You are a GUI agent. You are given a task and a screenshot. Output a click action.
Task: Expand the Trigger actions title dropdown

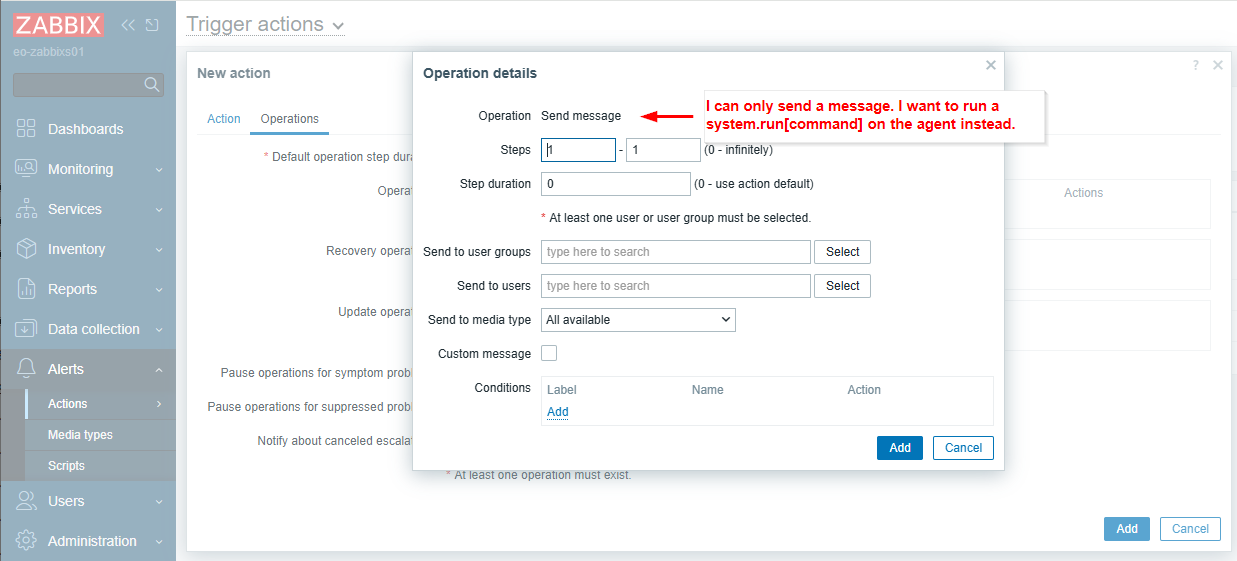coord(337,26)
